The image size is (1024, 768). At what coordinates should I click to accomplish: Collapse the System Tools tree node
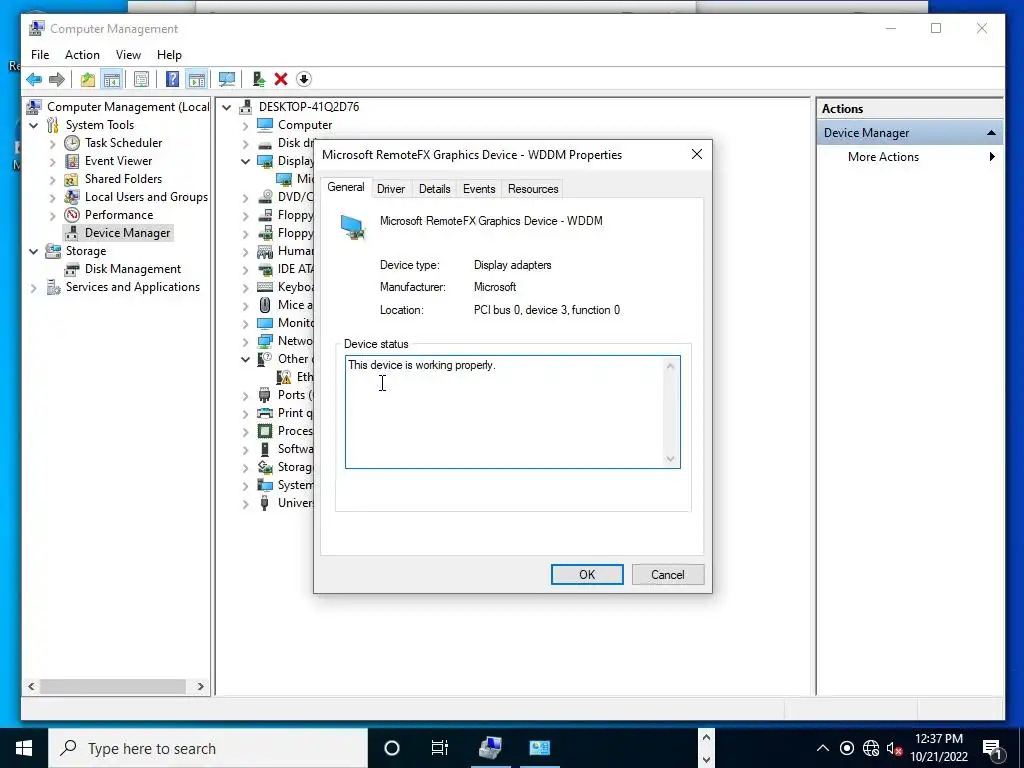pyautogui.click(x=33, y=125)
